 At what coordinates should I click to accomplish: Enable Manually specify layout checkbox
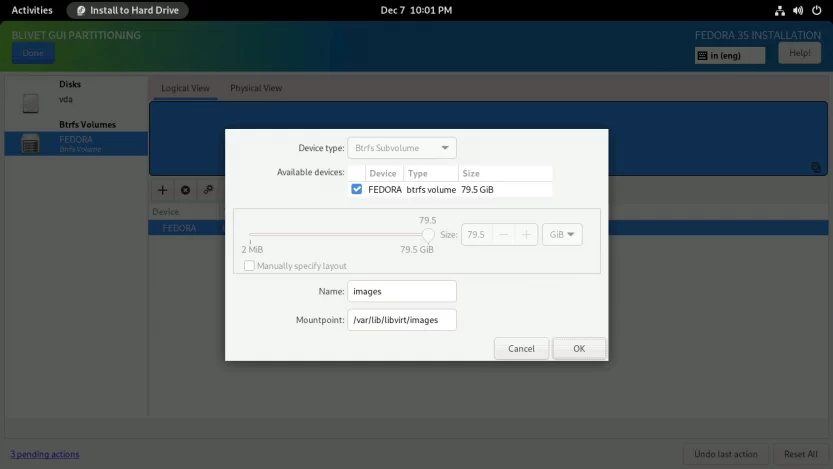pos(249,266)
